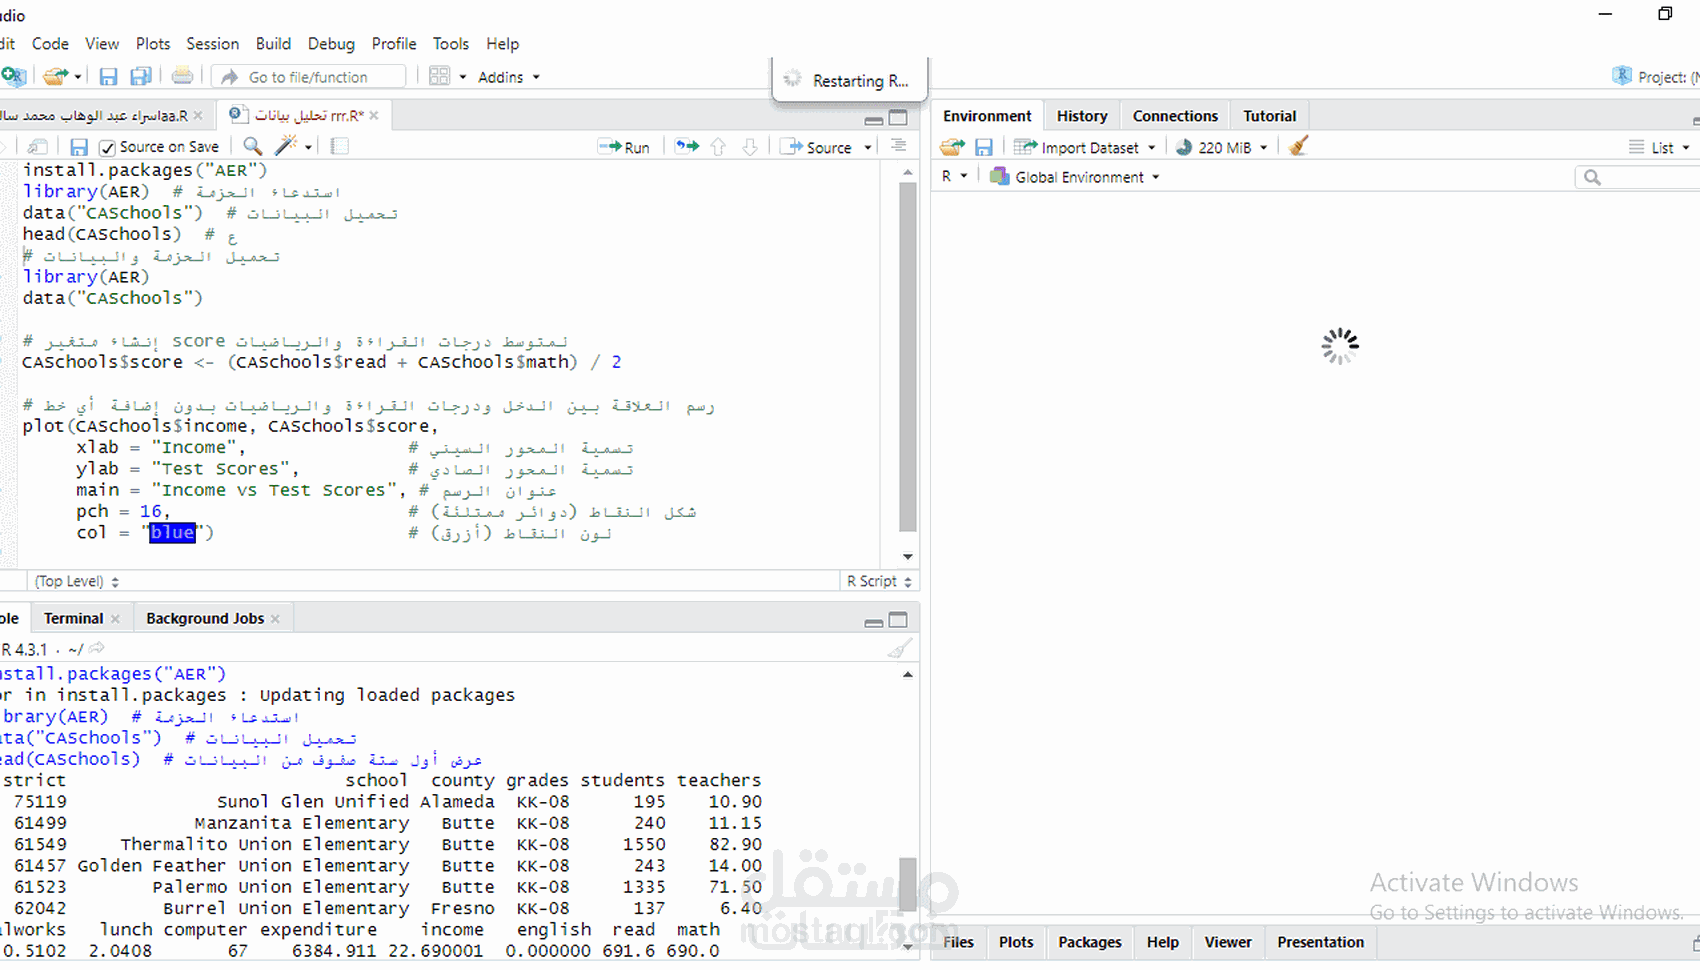Close the Background Jobs tab
This screenshot has width=1700, height=970.
click(x=275, y=619)
